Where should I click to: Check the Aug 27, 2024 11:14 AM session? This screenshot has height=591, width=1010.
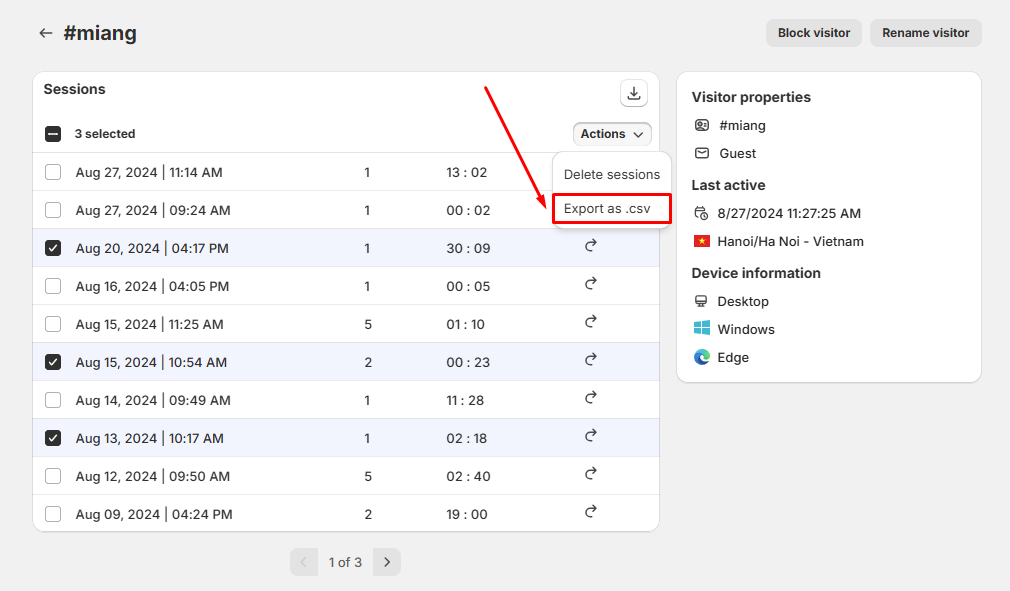(53, 172)
